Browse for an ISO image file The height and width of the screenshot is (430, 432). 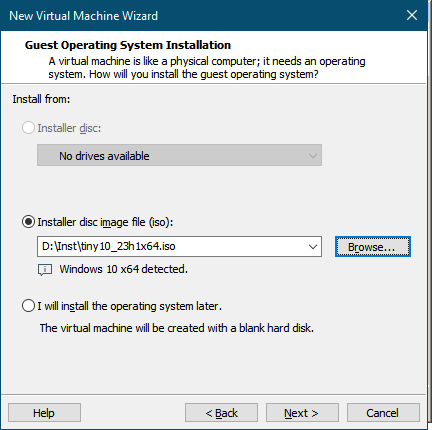373,247
